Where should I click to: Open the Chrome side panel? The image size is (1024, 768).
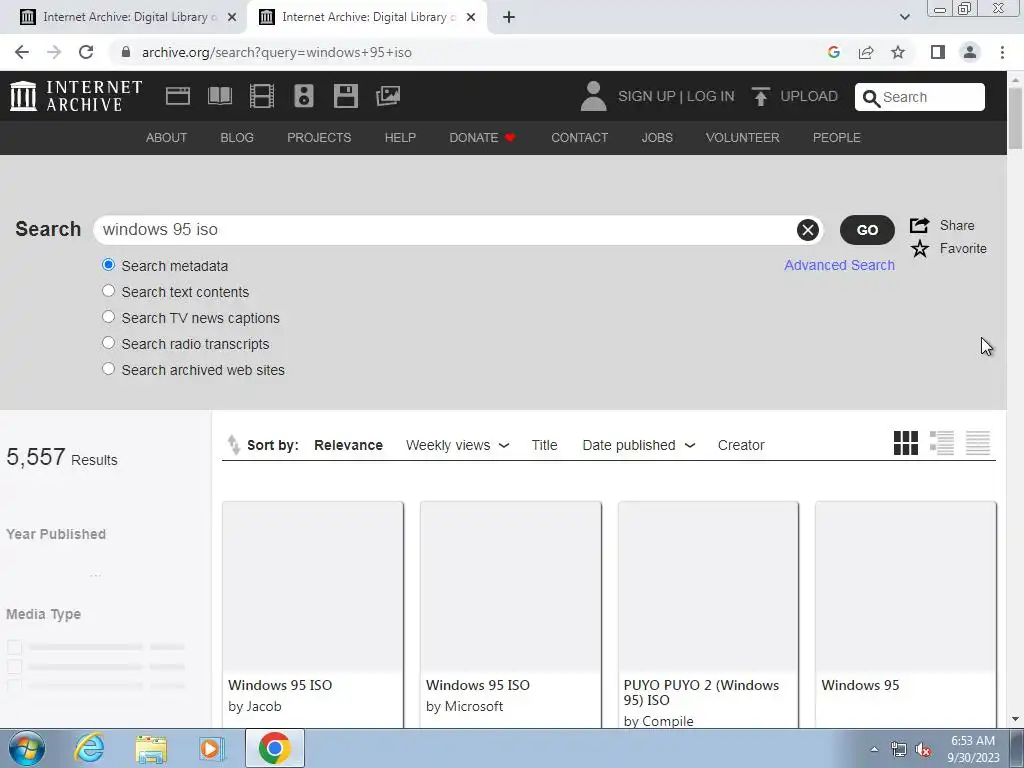click(938, 52)
